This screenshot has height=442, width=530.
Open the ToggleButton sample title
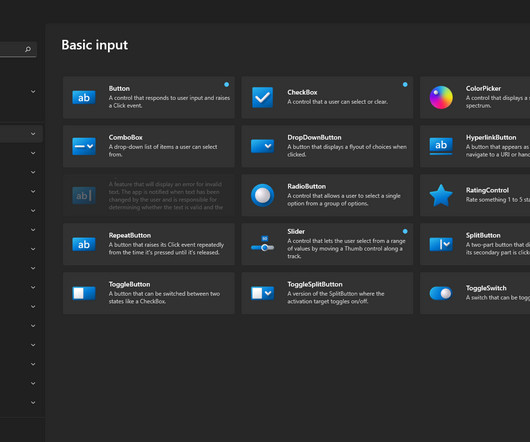129,285
